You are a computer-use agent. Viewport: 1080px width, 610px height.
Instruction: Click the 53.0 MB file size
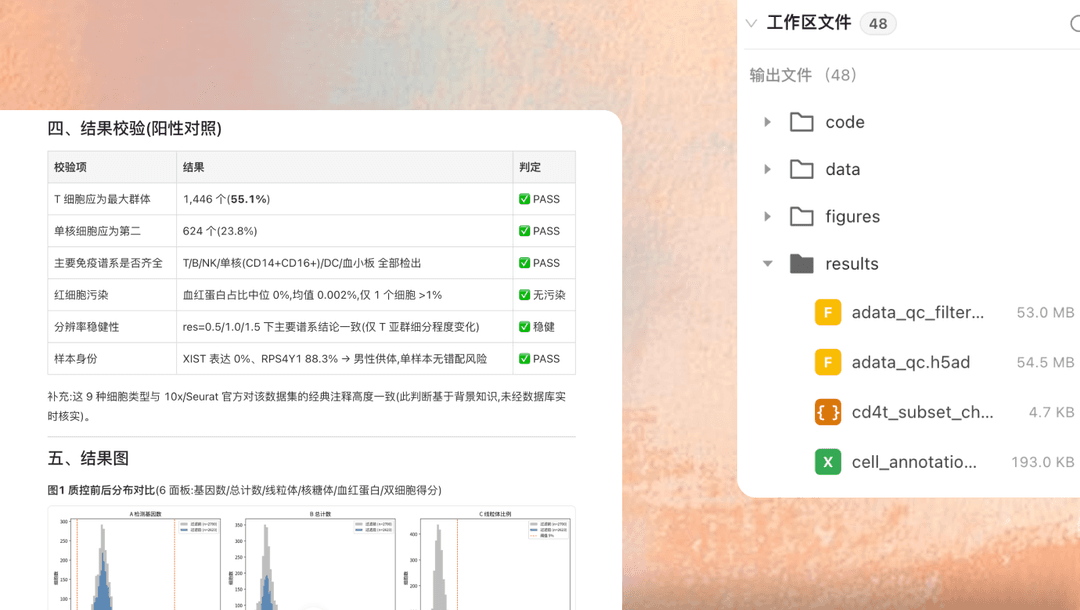click(x=1045, y=313)
